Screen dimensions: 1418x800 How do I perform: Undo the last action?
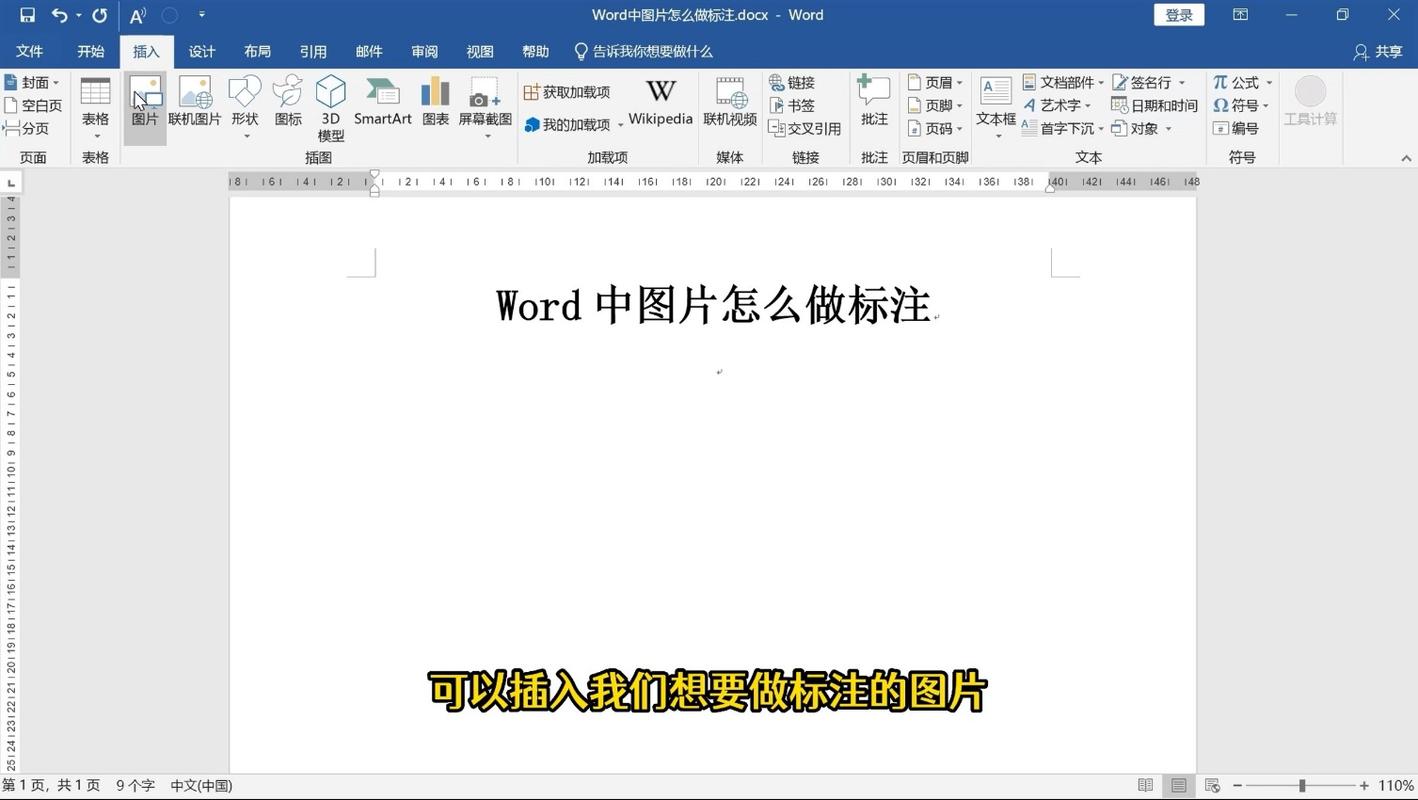59,15
